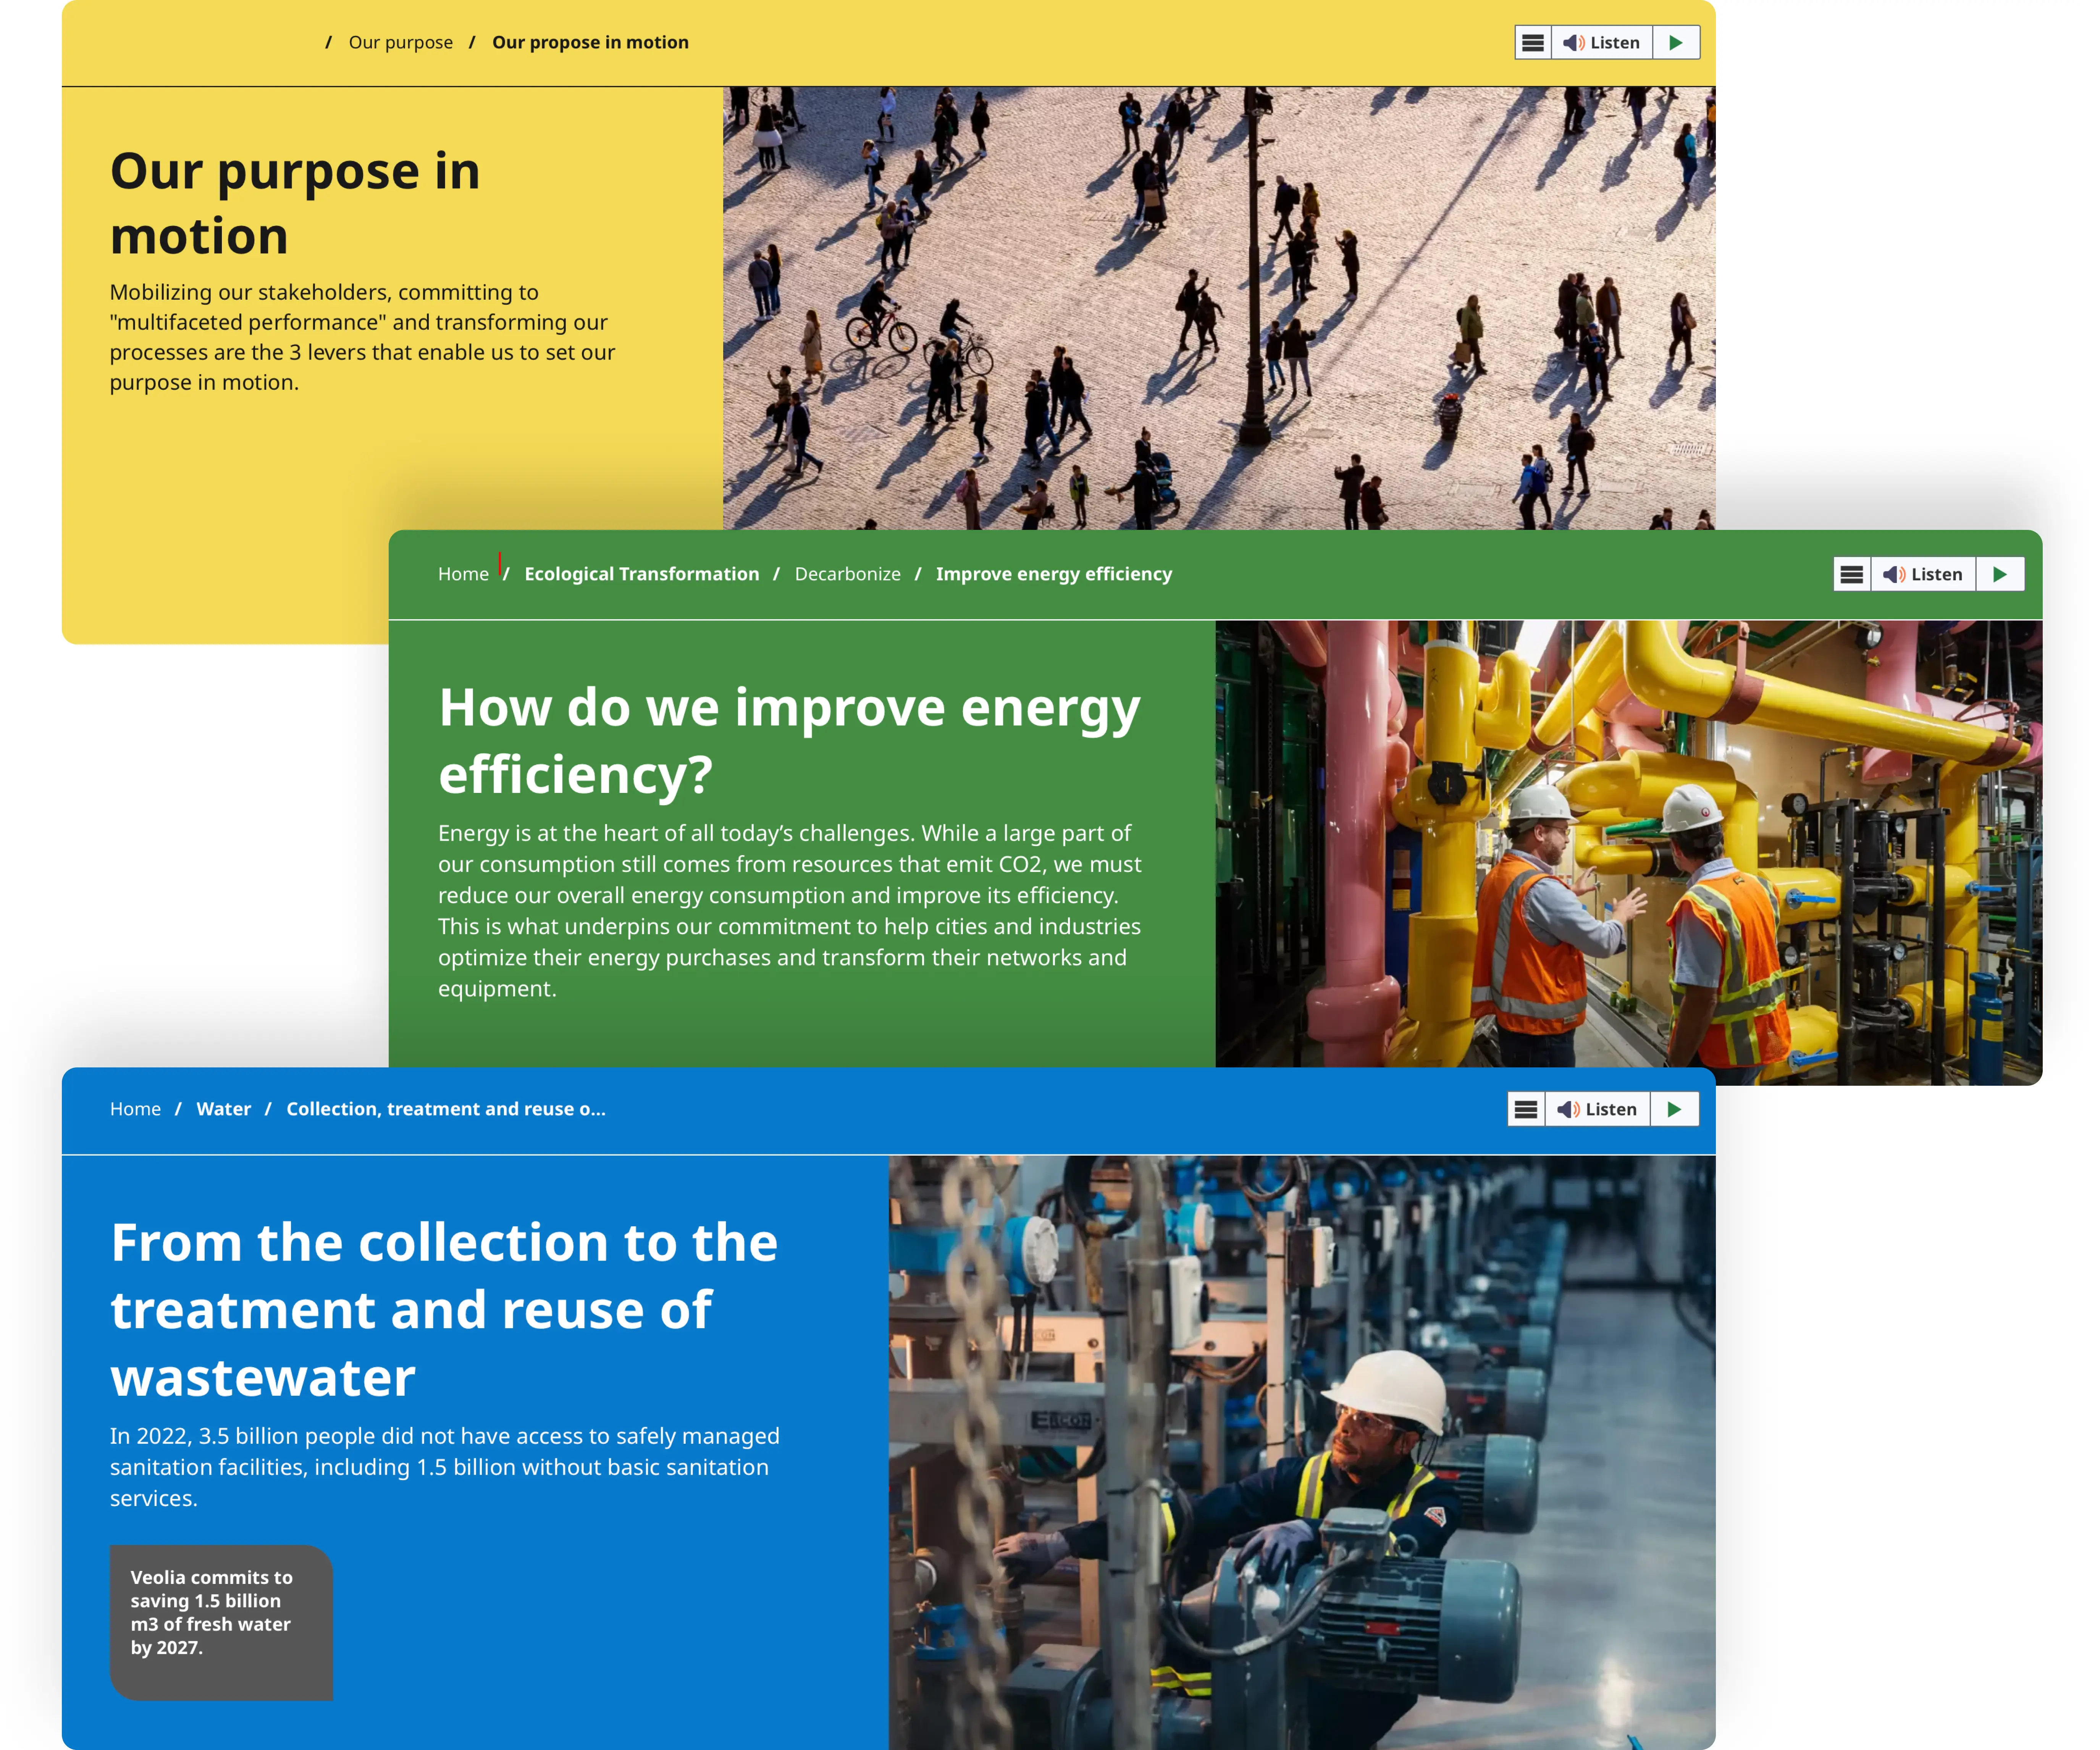Image resolution: width=2100 pixels, height=1750 pixels.
Task: Click the Home breadcrumb on the blue page
Action: click(x=135, y=1109)
